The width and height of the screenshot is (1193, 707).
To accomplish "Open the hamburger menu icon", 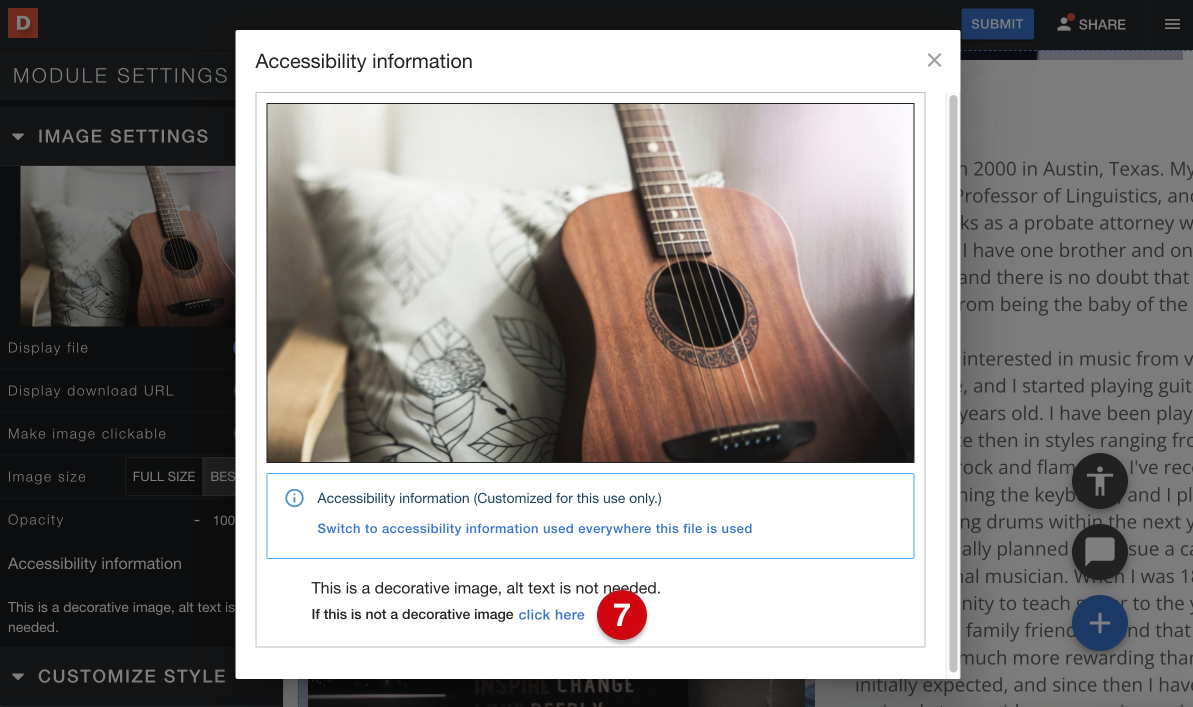I will (1172, 24).
